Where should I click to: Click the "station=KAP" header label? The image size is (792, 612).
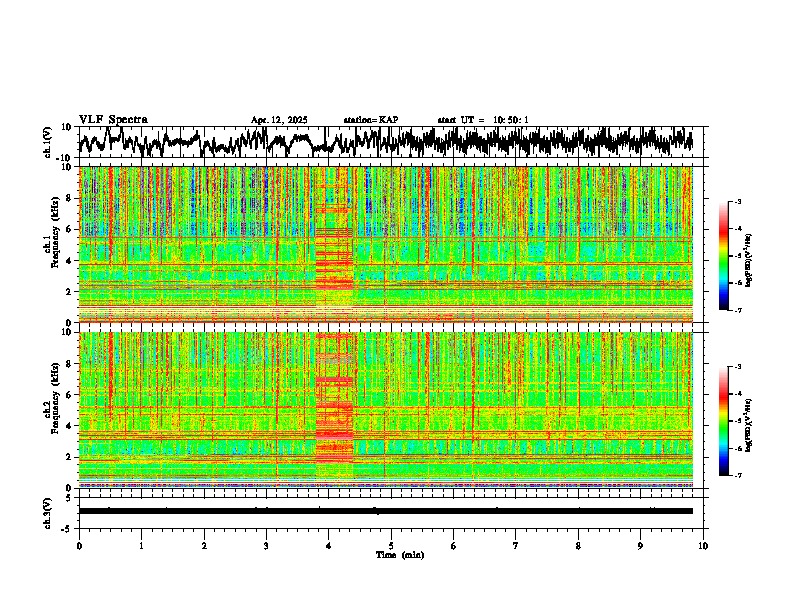371,120
